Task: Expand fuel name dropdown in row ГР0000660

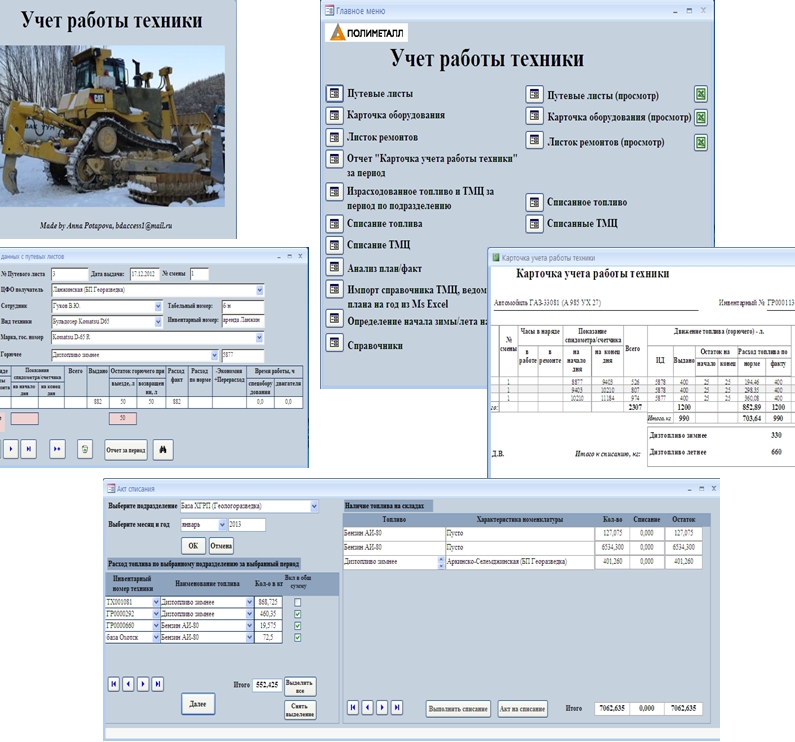Action: click(249, 626)
